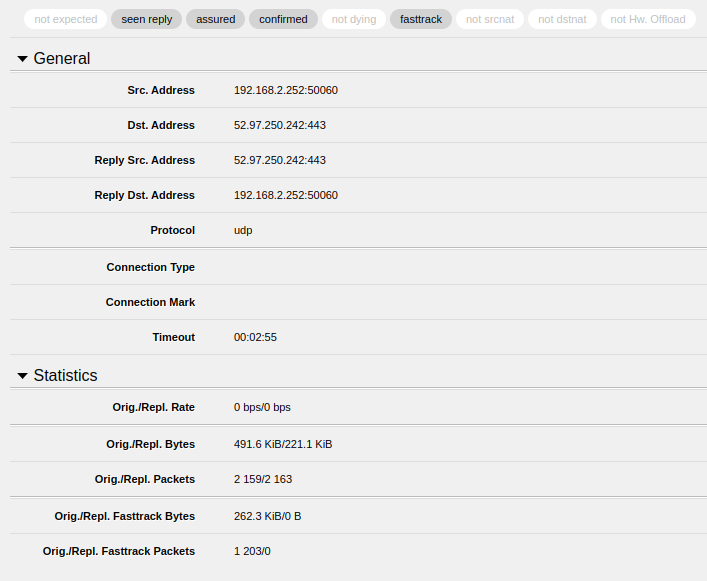Click the 'assured' status pill
The width and height of the screenshot is (707, 581).
216,19
